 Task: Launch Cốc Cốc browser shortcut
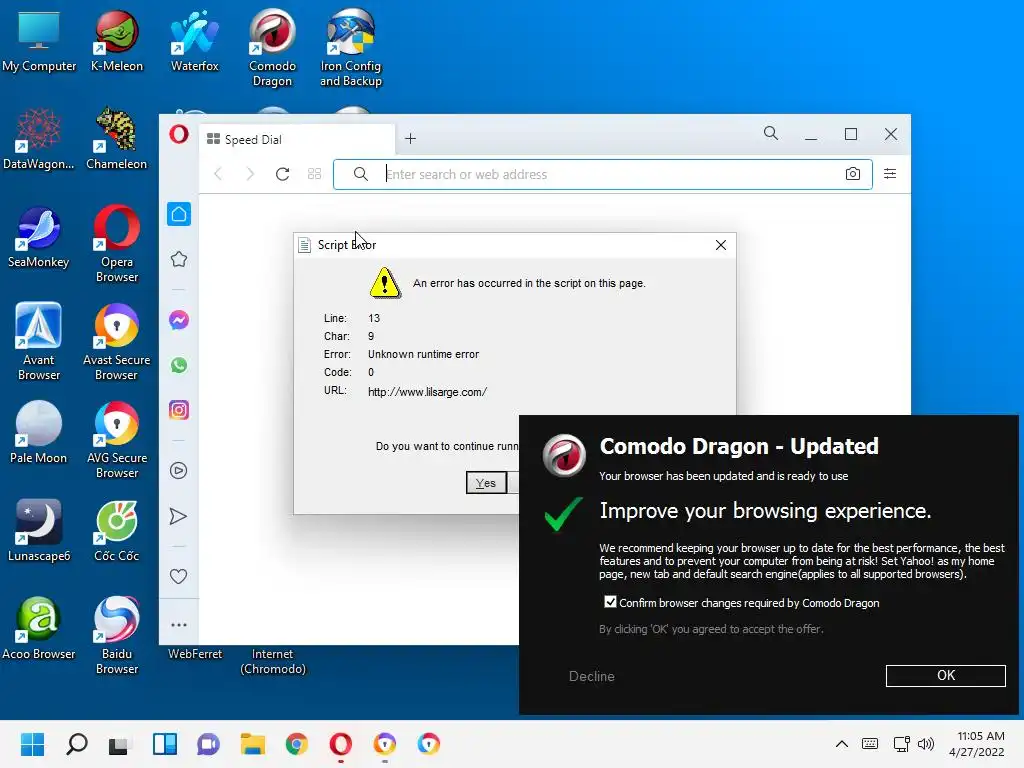pyautogui.click(x=116, y=531)
